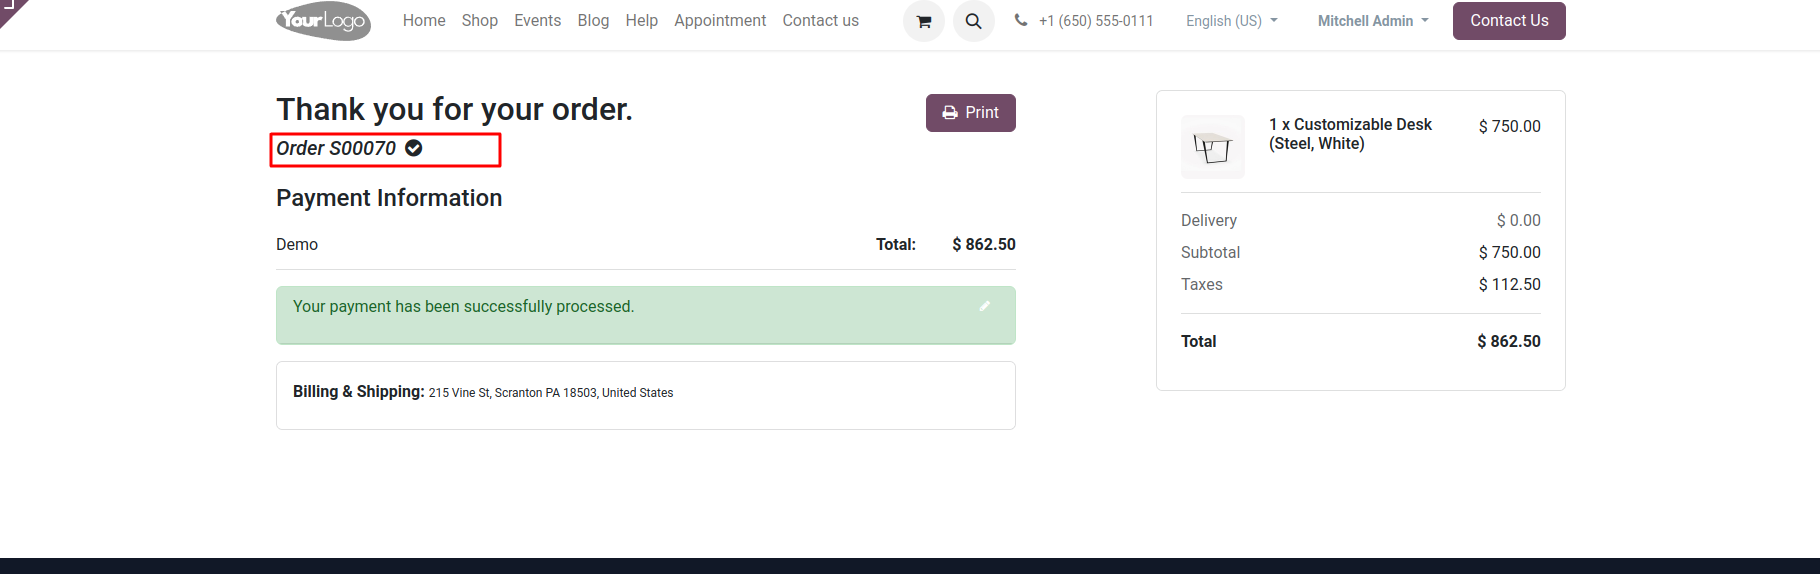Image resolution: width=1820 pixels, height=574 pixels.
Task: Click the Print button
Action: coord(971,113)
